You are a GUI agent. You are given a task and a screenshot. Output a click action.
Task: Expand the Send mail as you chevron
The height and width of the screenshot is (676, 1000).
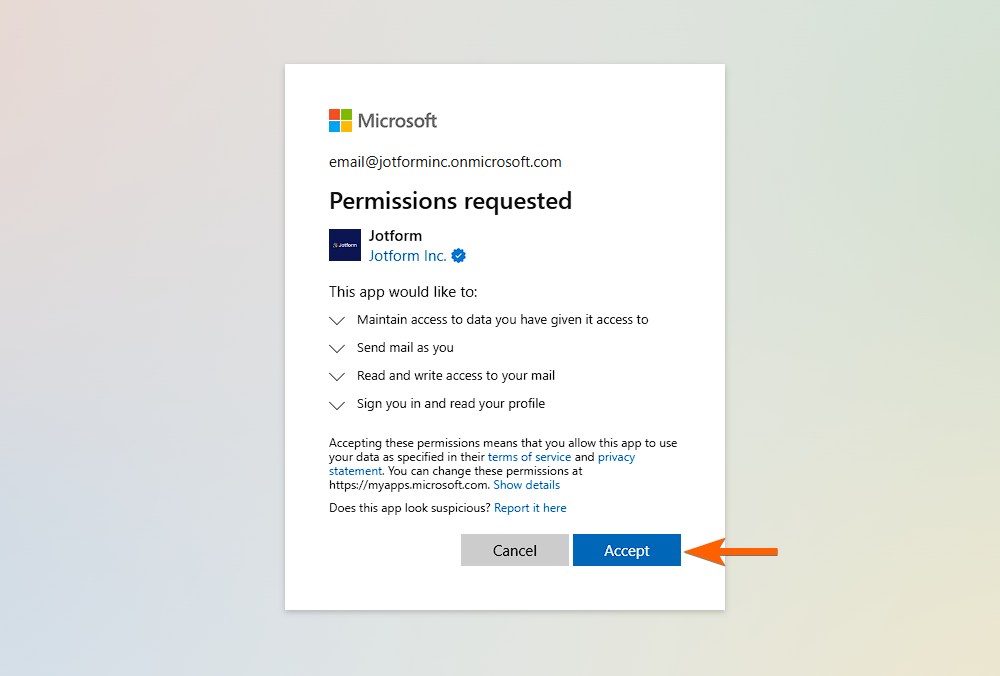coord(337,349)
